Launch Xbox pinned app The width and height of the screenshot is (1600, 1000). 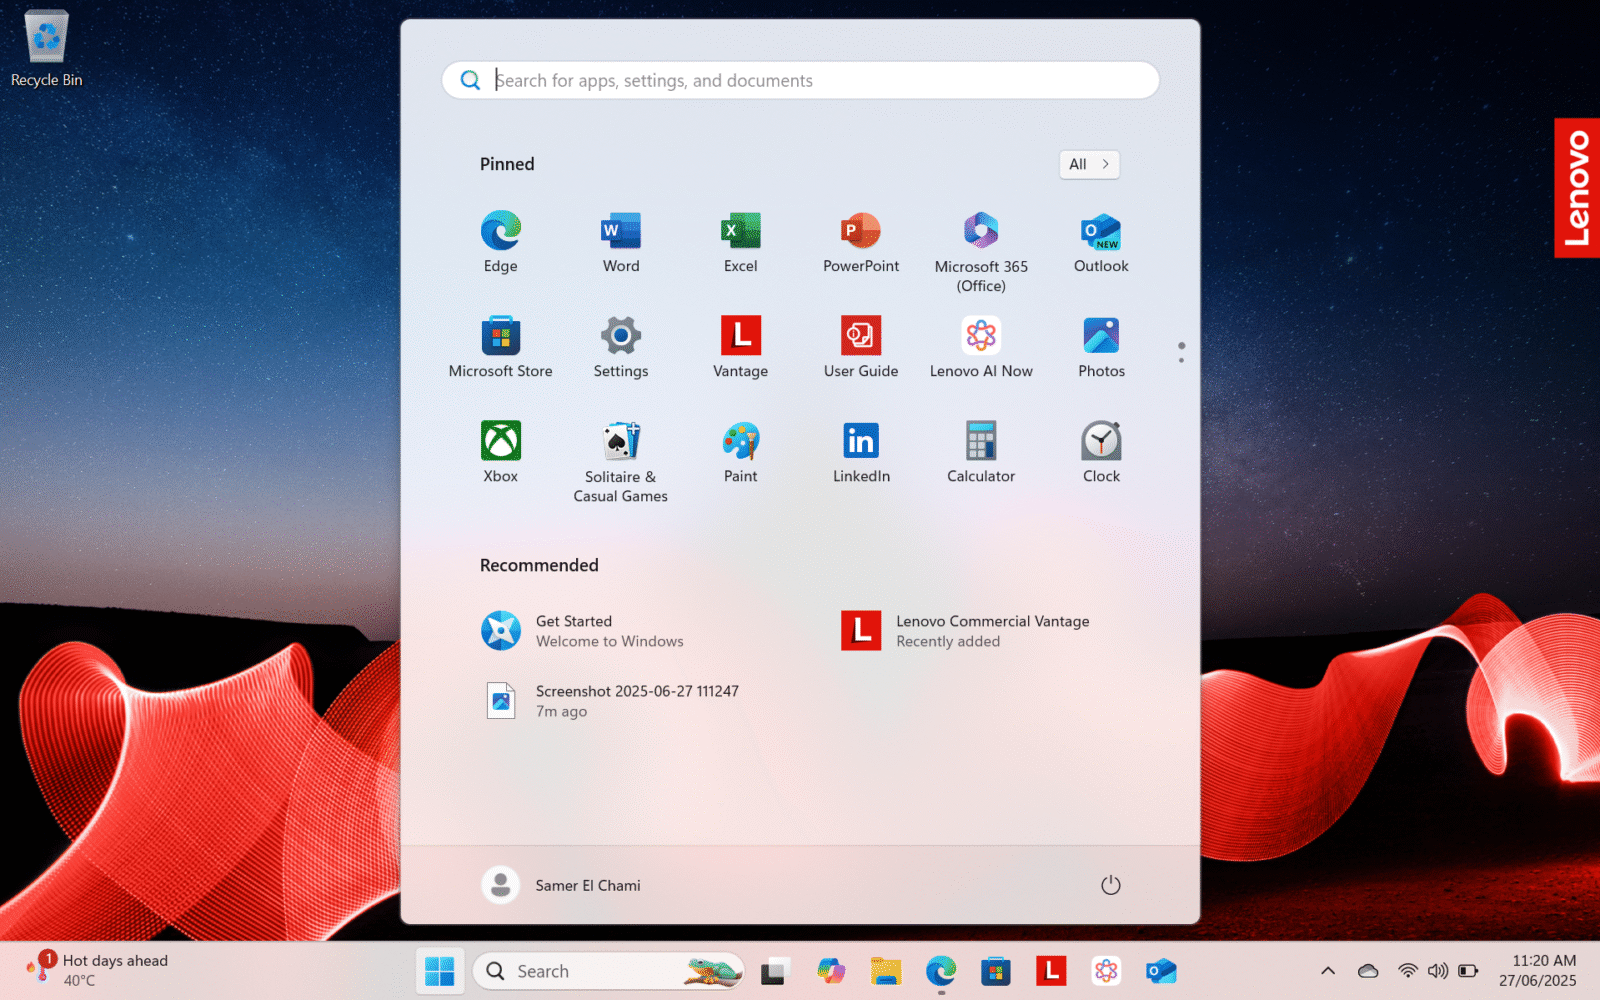pos(500,453)
